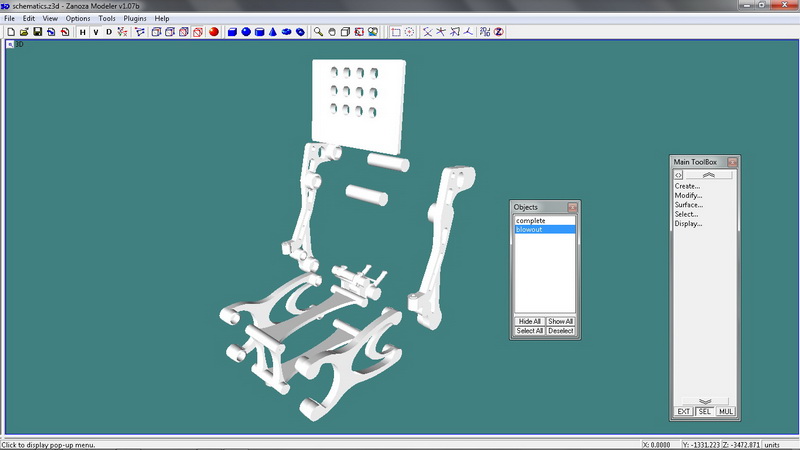Open the Plugins menu
The height and width of the screenshot is (450, 800).
point(135,18)
